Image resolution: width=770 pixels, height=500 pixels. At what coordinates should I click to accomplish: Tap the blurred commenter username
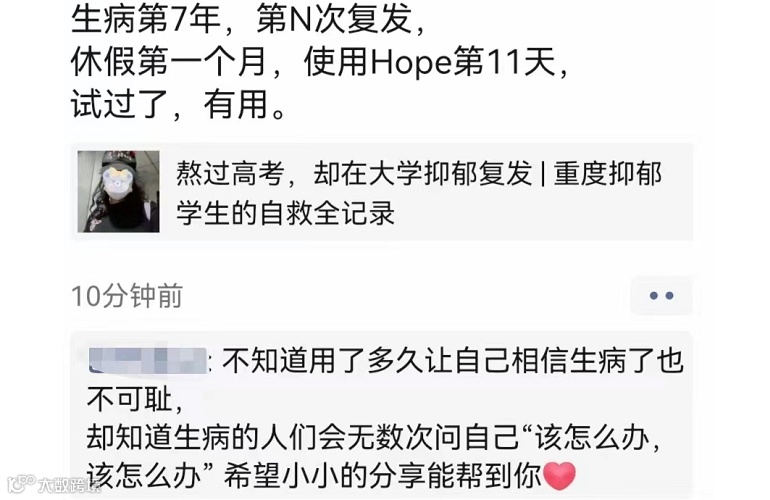tap(148, 361)
